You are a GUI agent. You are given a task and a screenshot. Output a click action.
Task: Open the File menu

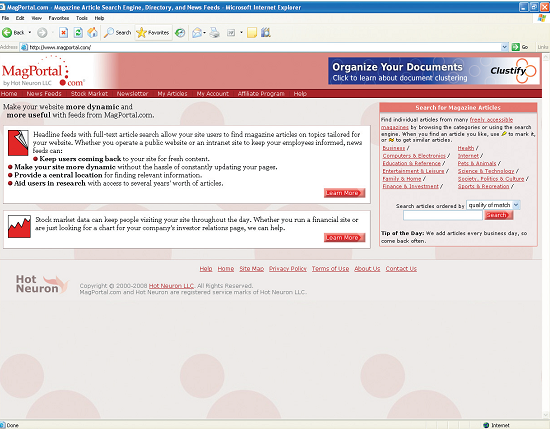[5, 18]
